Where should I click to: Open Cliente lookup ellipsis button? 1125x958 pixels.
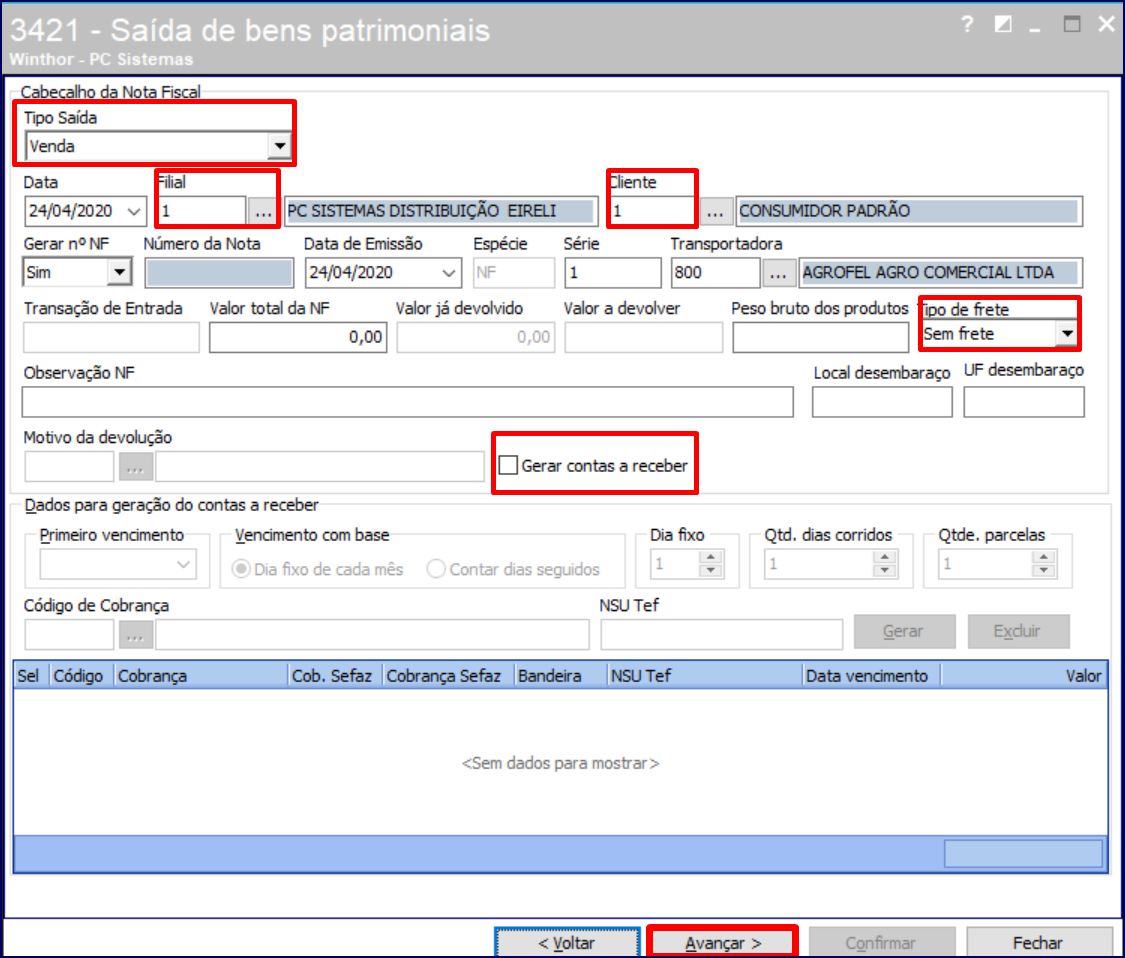[x=715, y=211]
